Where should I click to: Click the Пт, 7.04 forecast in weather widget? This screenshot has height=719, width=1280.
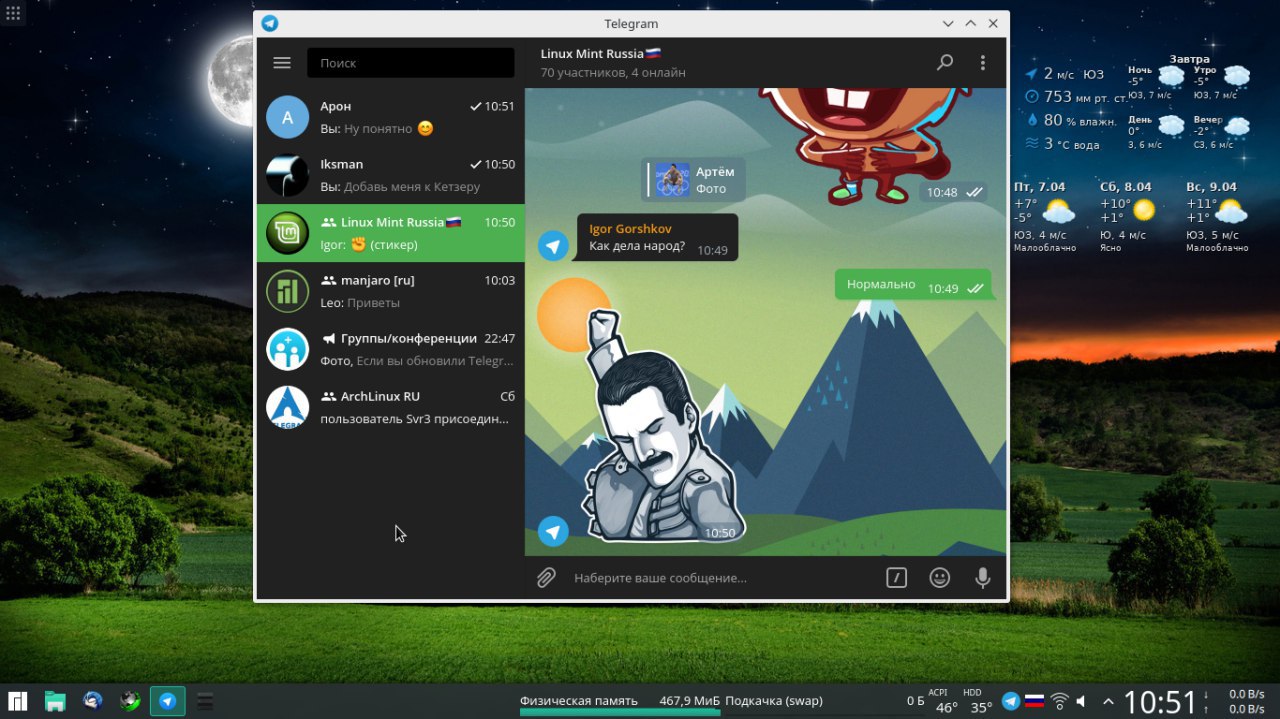1046,215
